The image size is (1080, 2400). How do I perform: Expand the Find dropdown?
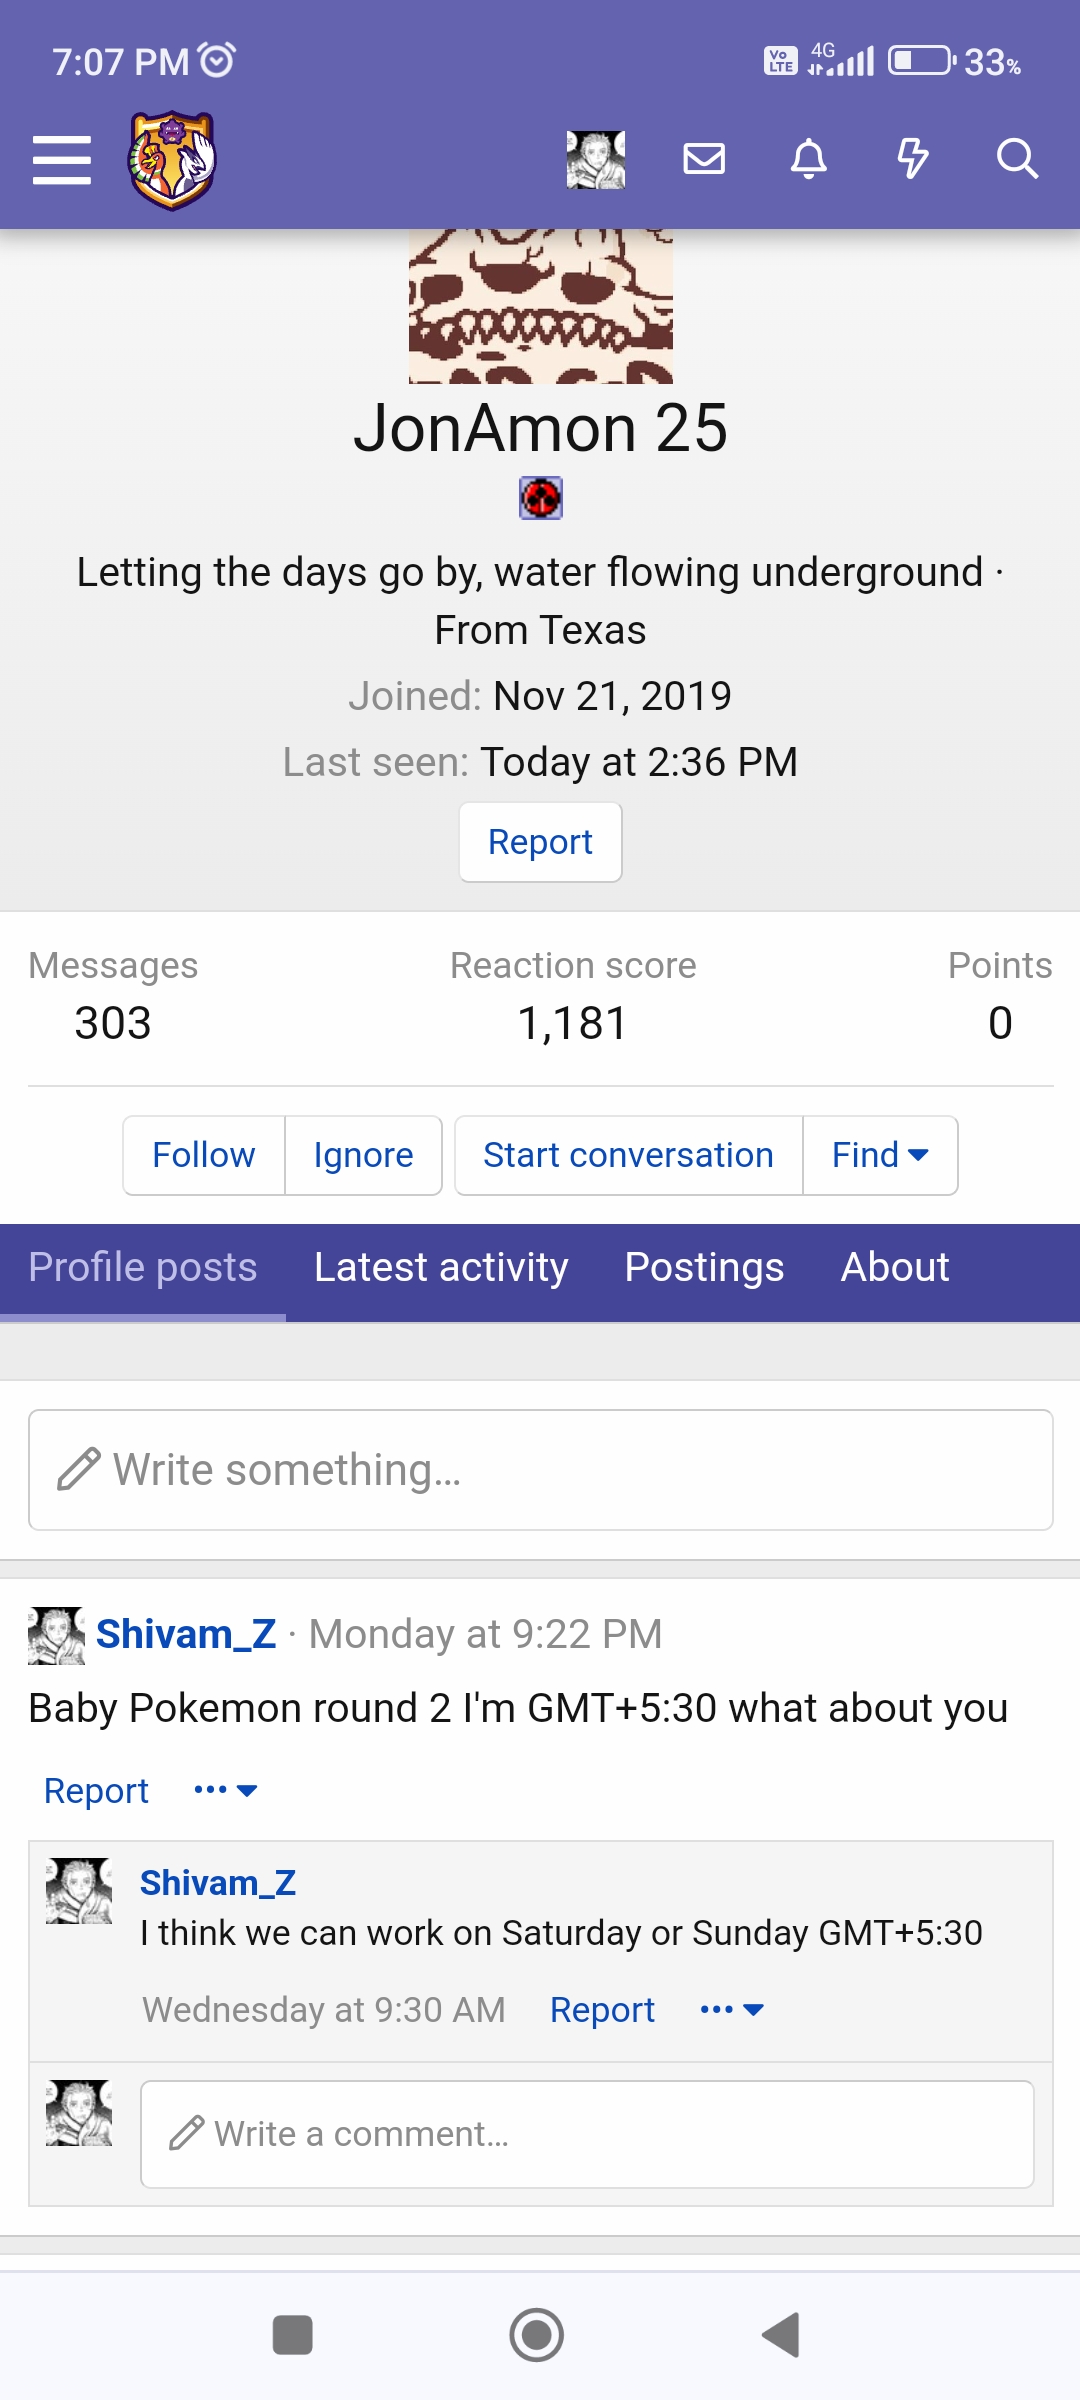pyautogui.click(x=880, y=1155)
